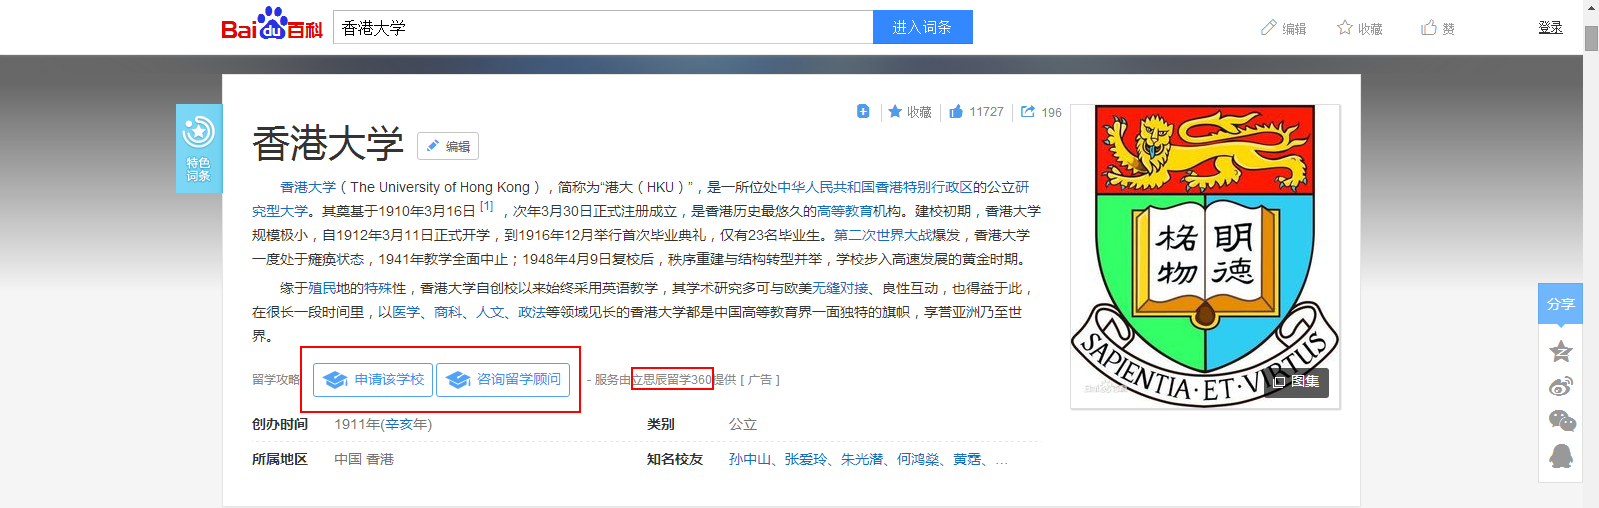Click the Baidu Baike logo
Viewport: 1599px width, 508px height.
pos(271,24)
